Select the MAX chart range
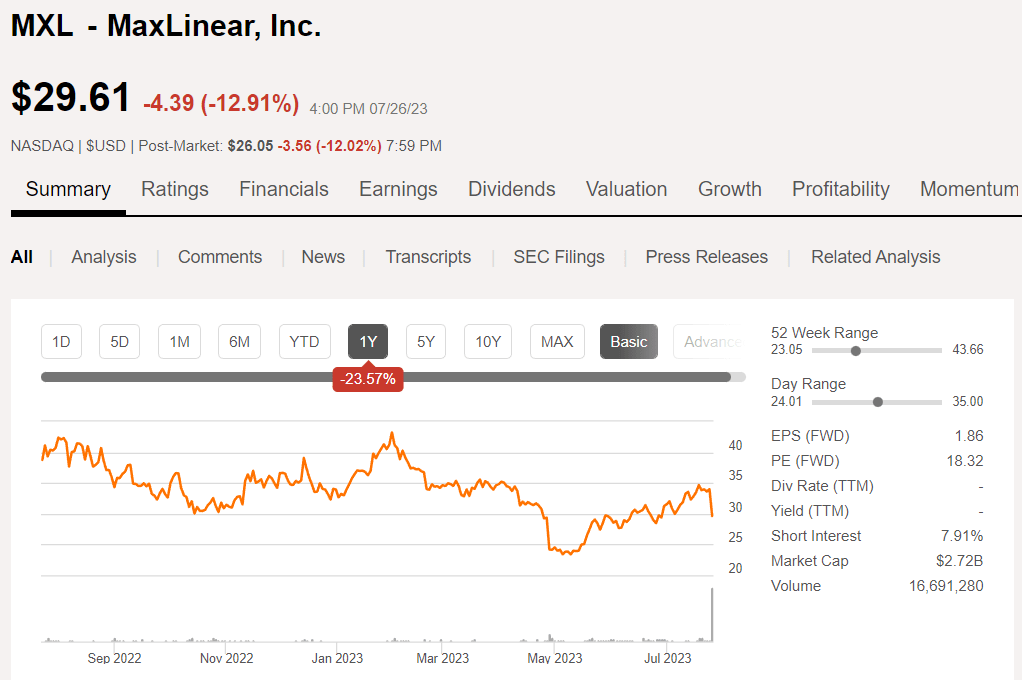Viewport: 1022px width, 680px height. click(x=557, y=341)
